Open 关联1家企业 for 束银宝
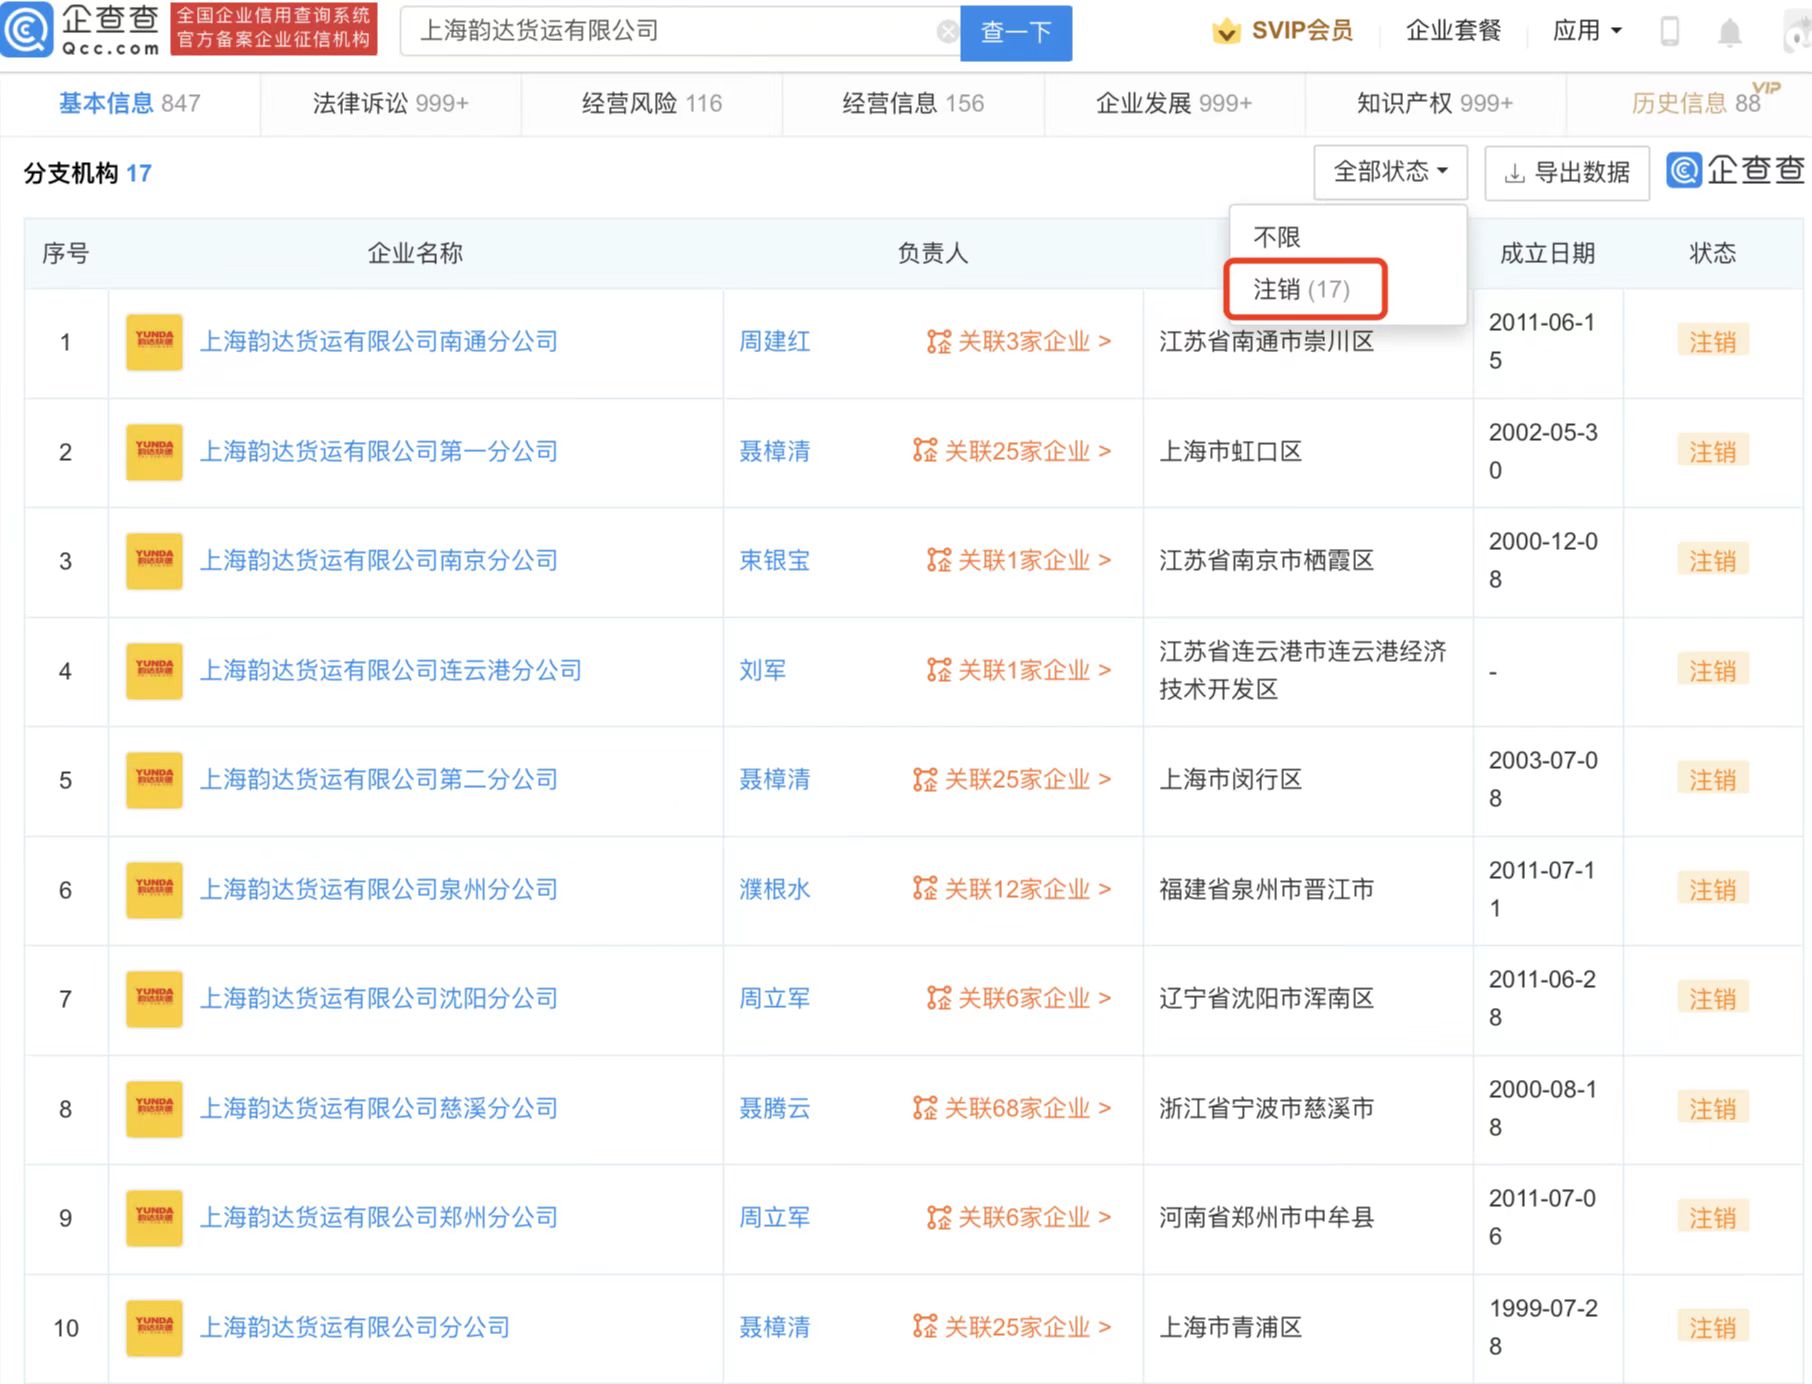Image resolution: width=1812 pixels, height=1384 pixels. (x=1019, y=561)
